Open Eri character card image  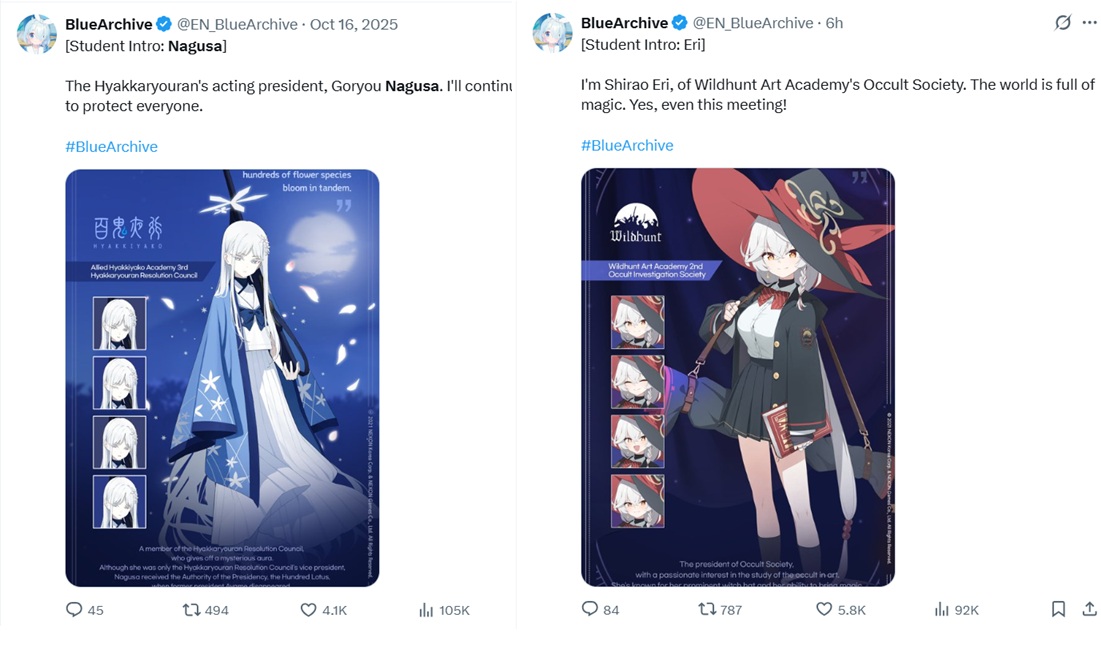(x=737, y=377)
